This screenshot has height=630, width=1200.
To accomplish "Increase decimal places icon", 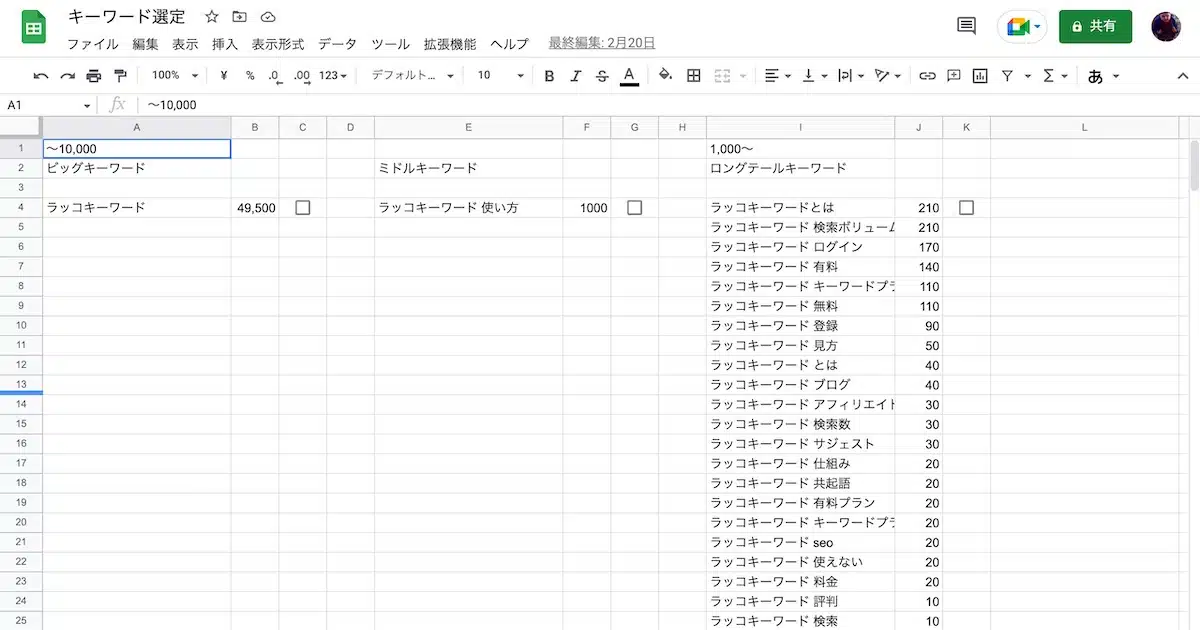I will click(x=301, y=76).
